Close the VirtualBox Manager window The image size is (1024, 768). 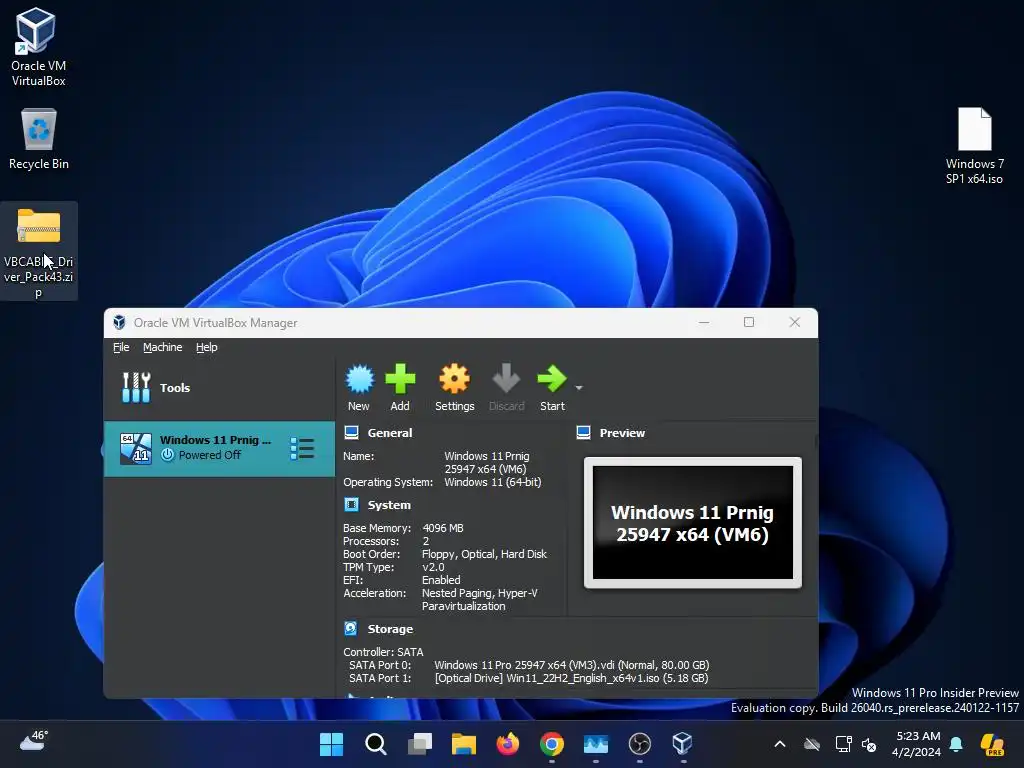click(x=795, y=323)
